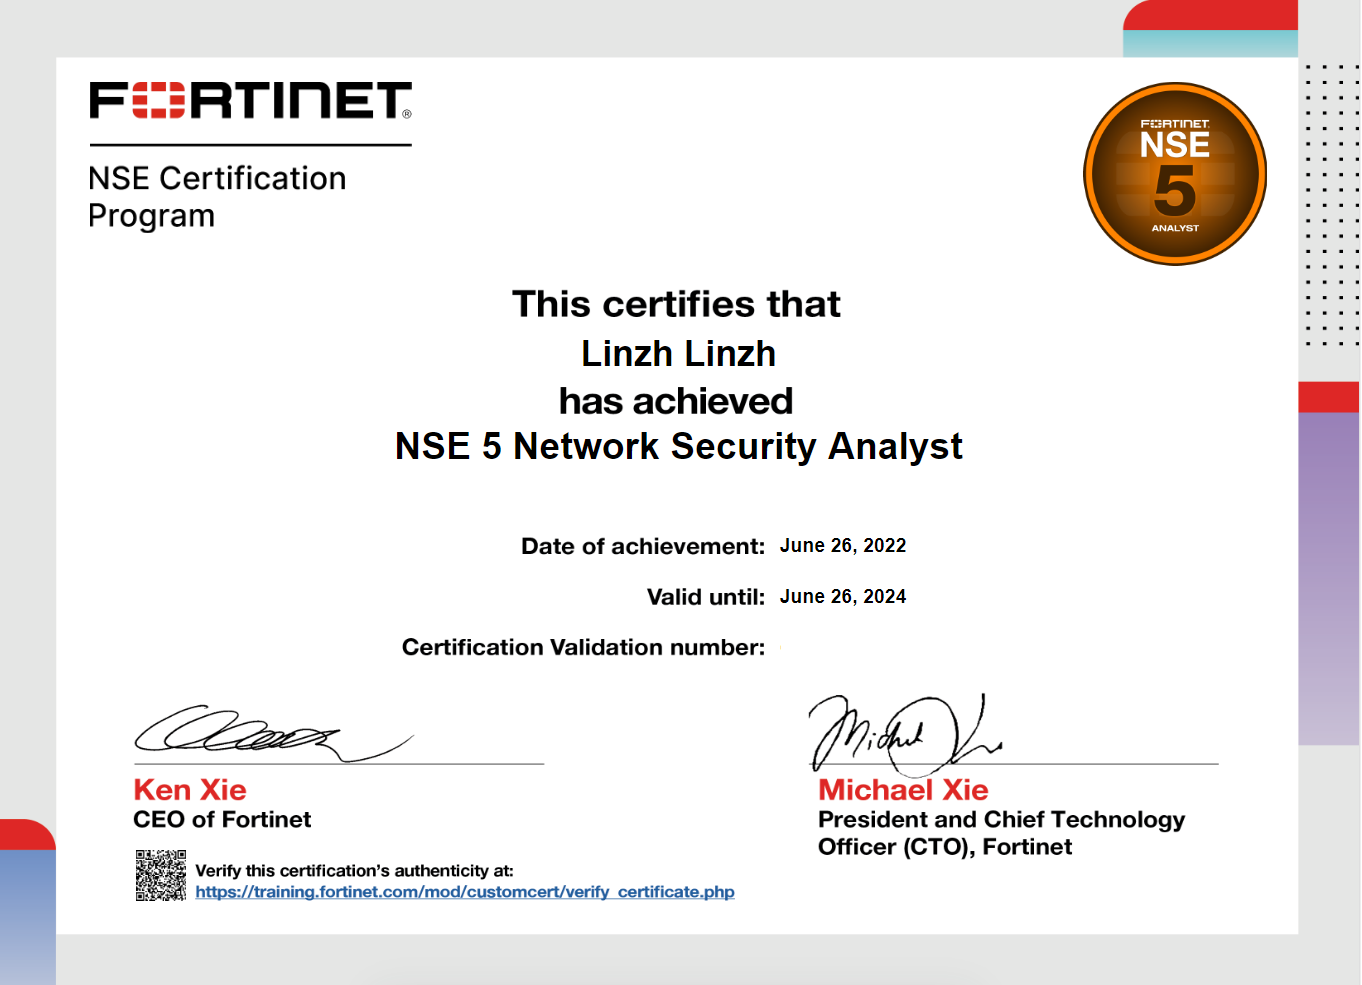Select the 'Certification Validation number:' label
This screenshot has height=985, width=1362.
tap(583, 648)
